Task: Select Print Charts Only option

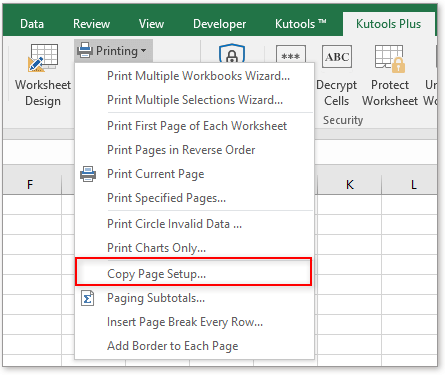Action: pos(194,248)
